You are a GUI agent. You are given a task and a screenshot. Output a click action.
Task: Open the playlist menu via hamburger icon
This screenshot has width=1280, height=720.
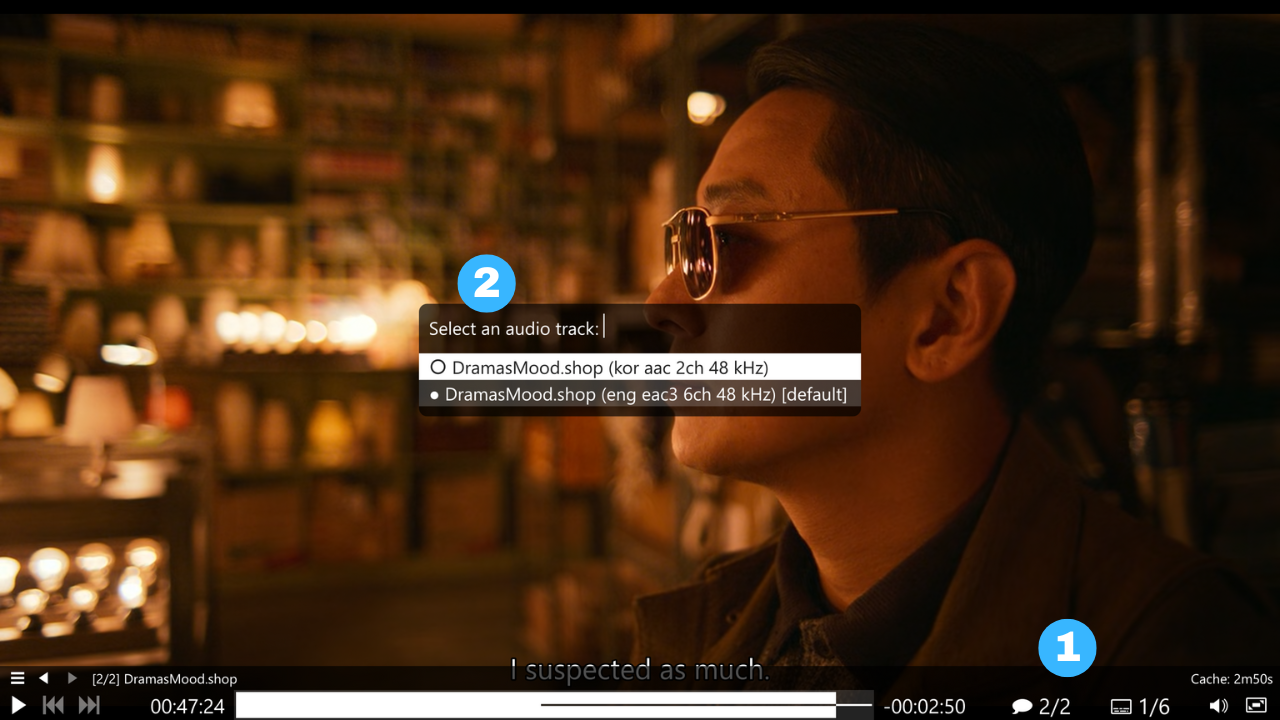coord(17,677)
